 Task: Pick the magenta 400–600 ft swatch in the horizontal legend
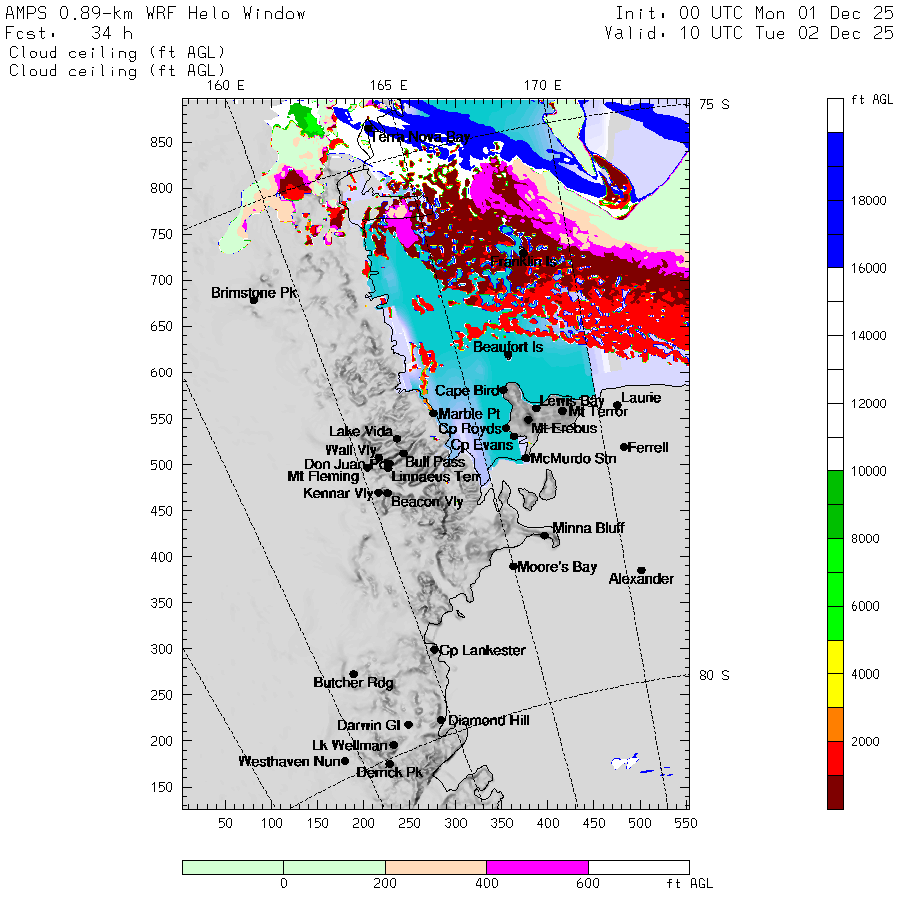[x=537, y=867]
